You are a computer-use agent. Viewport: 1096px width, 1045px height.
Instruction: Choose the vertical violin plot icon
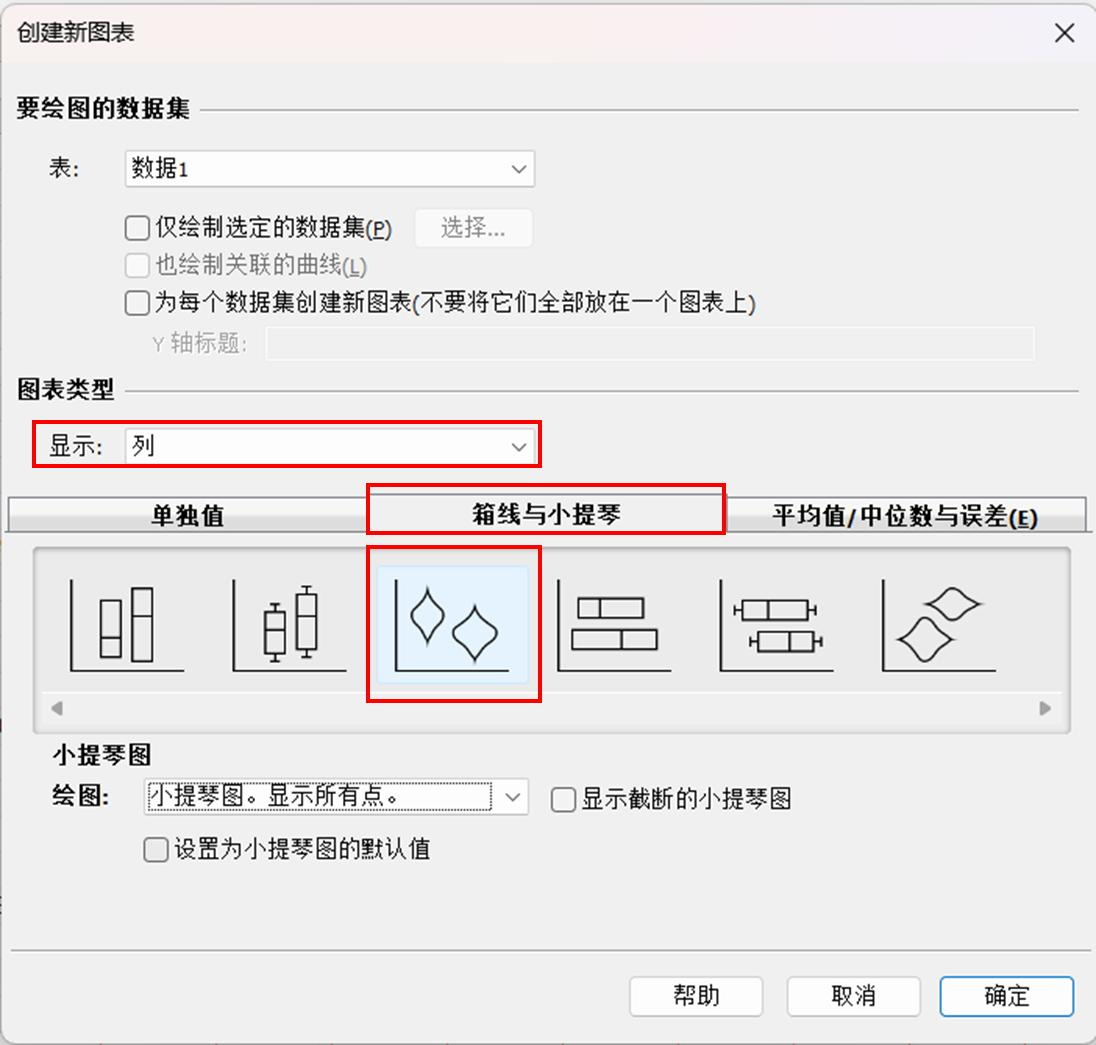pyautogui.click(x=452, y=624)
